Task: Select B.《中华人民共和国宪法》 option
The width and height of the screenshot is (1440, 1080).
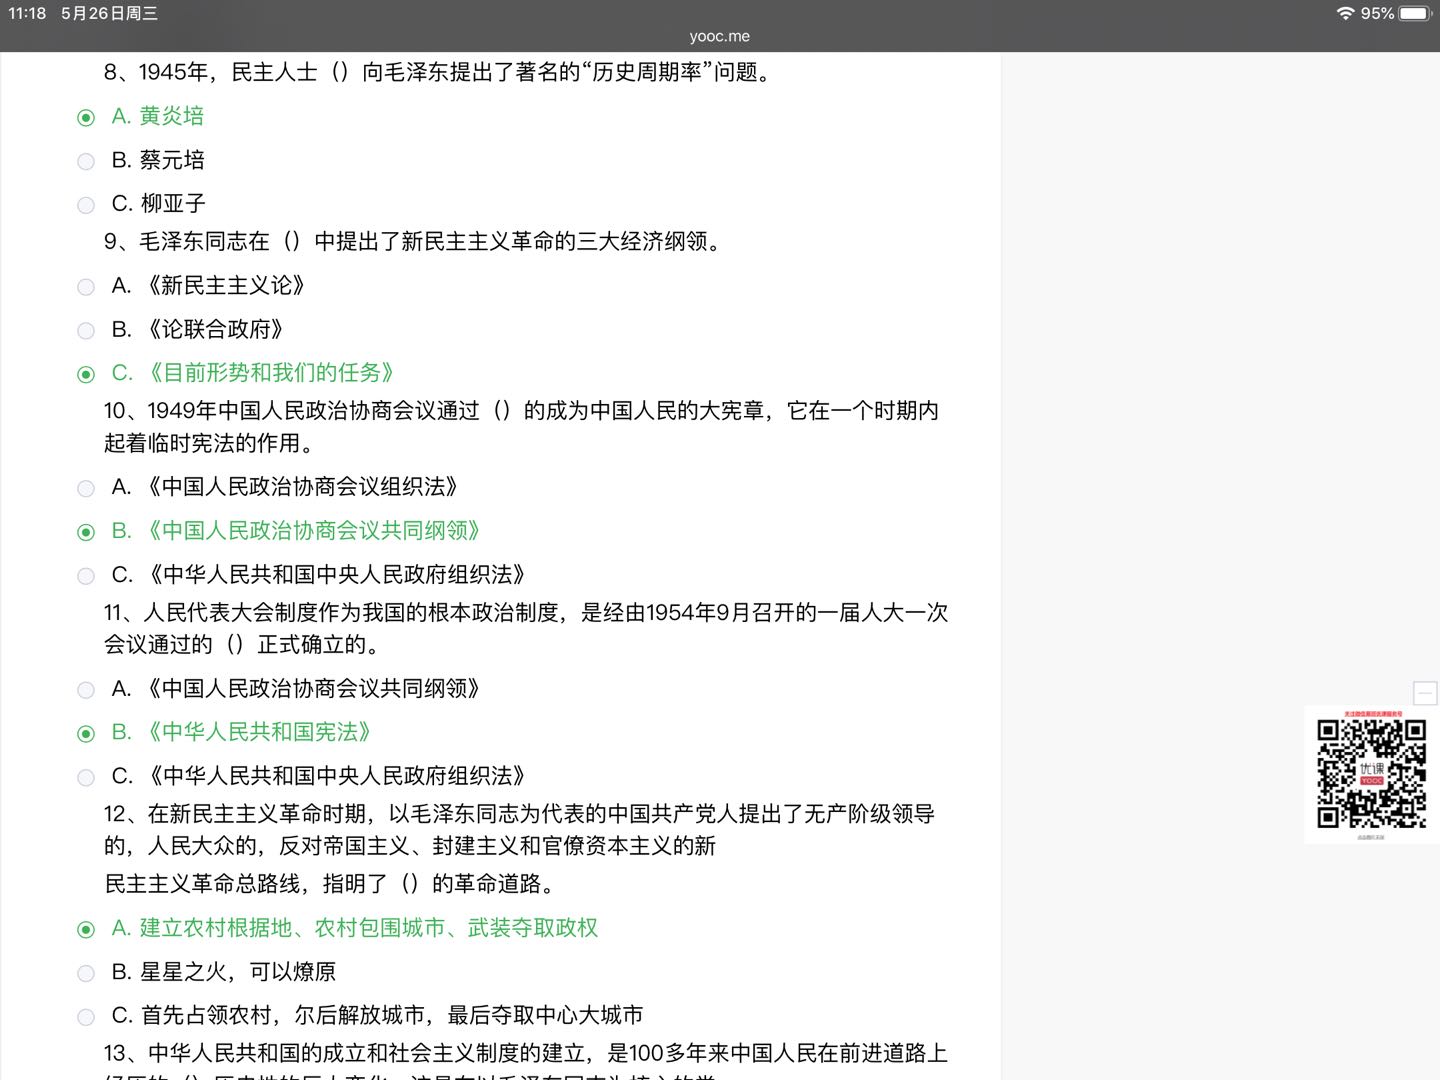Action: click(x=86, y=734)
